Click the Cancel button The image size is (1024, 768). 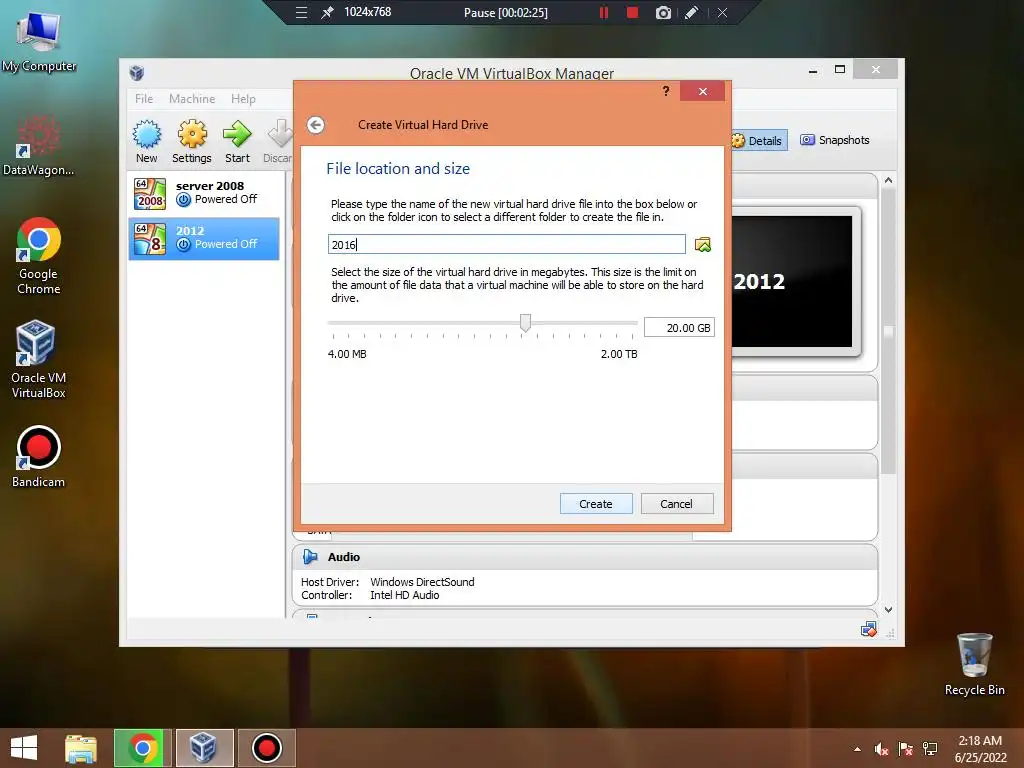(677, 504)
